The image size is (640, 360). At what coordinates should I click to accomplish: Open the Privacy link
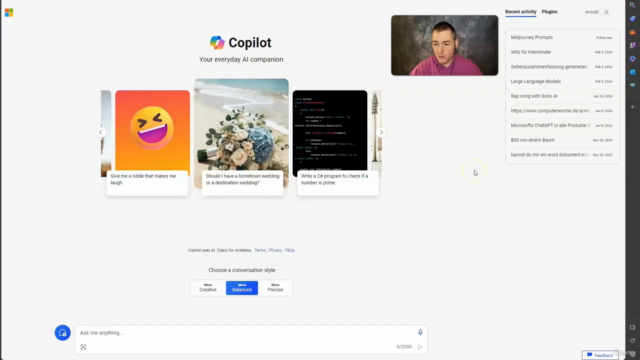275,250
